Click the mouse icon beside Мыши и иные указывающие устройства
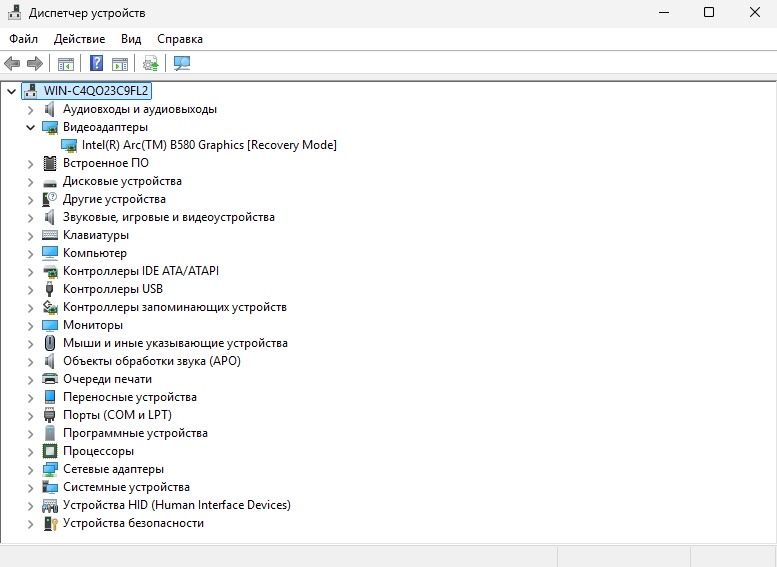This screenshot has height=567, width=777. coord(50,343)
